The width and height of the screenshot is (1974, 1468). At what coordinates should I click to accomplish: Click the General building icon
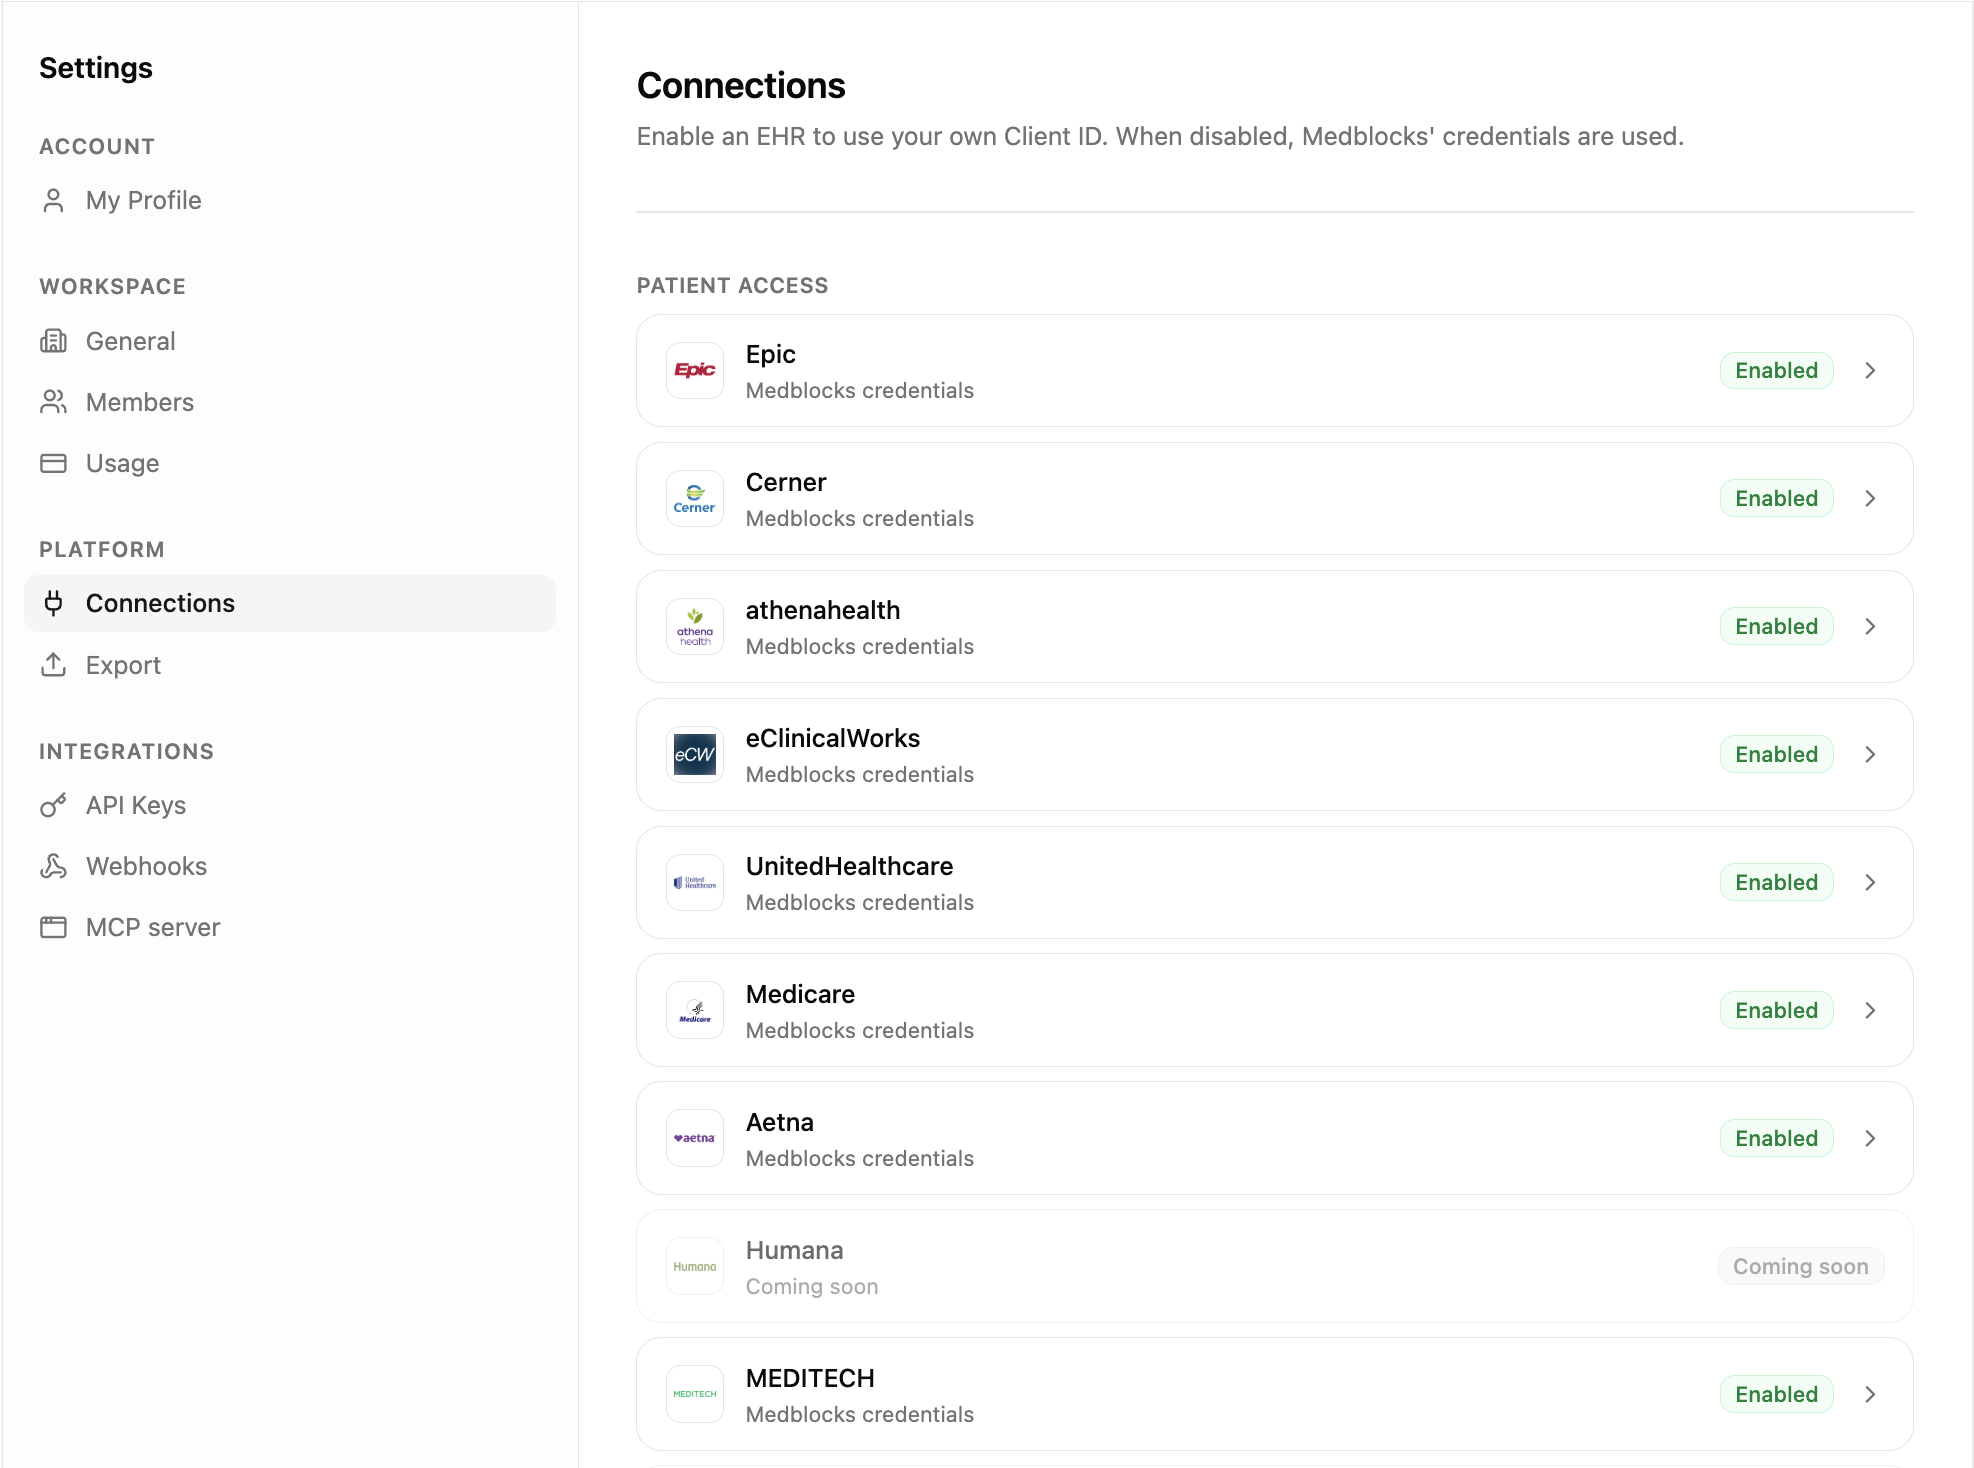coord(53,341)
